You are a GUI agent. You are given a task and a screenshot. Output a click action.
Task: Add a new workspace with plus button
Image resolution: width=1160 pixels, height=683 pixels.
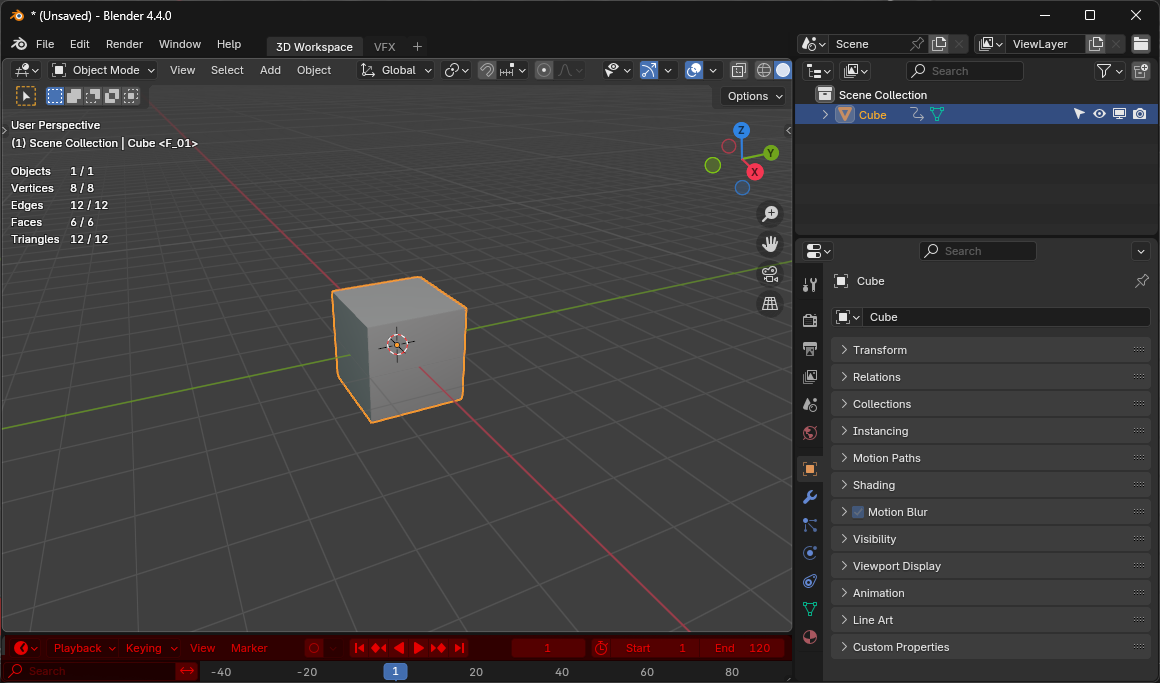coord(417,47)
